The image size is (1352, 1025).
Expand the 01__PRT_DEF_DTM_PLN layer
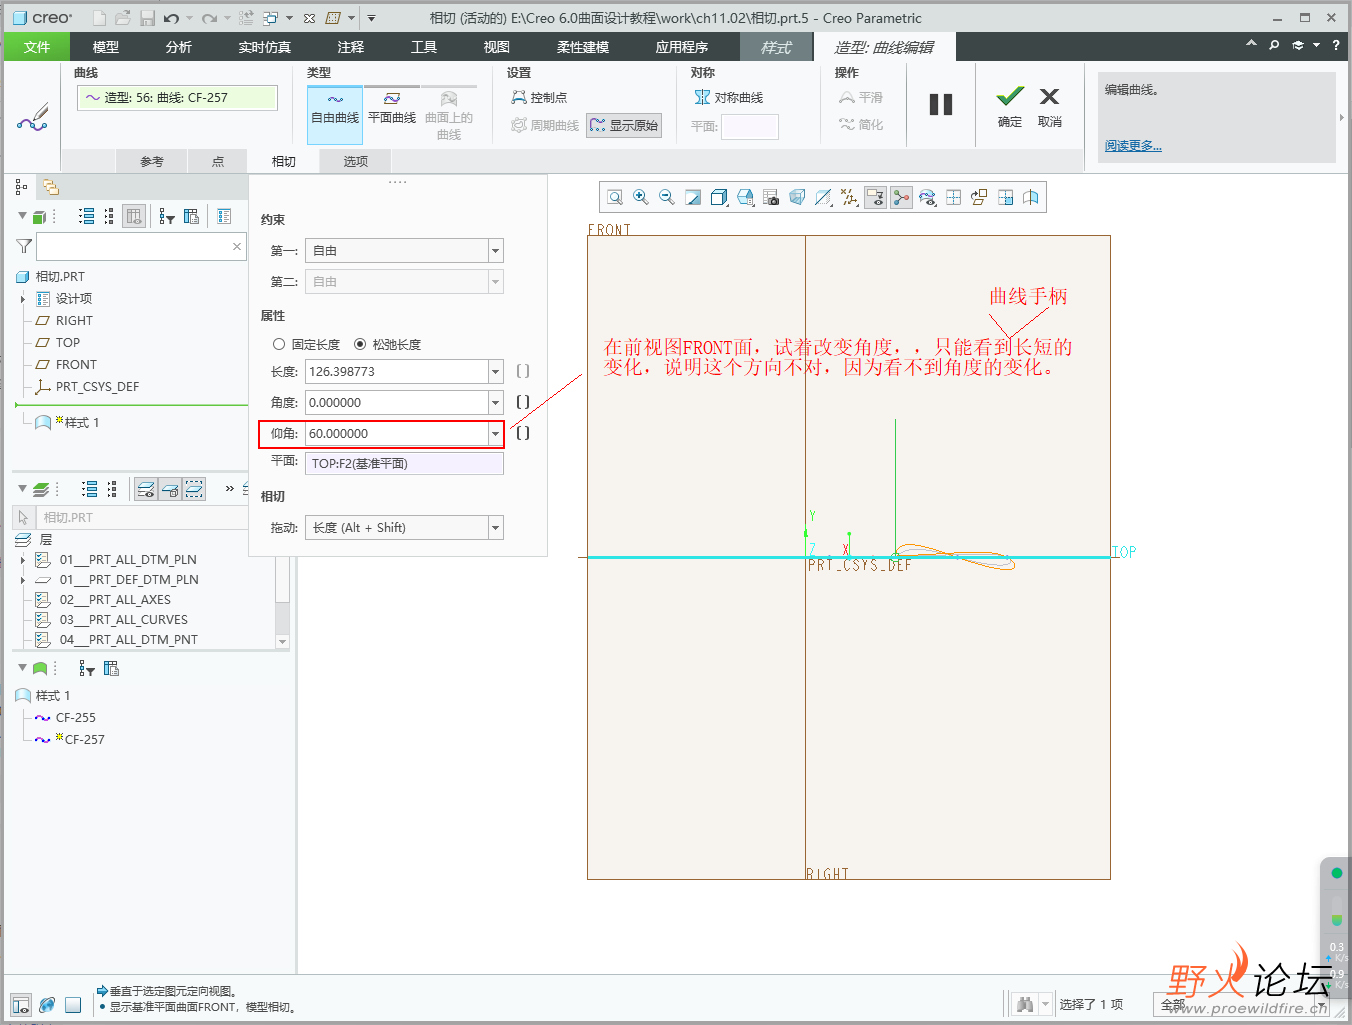(x=23, y=580)
